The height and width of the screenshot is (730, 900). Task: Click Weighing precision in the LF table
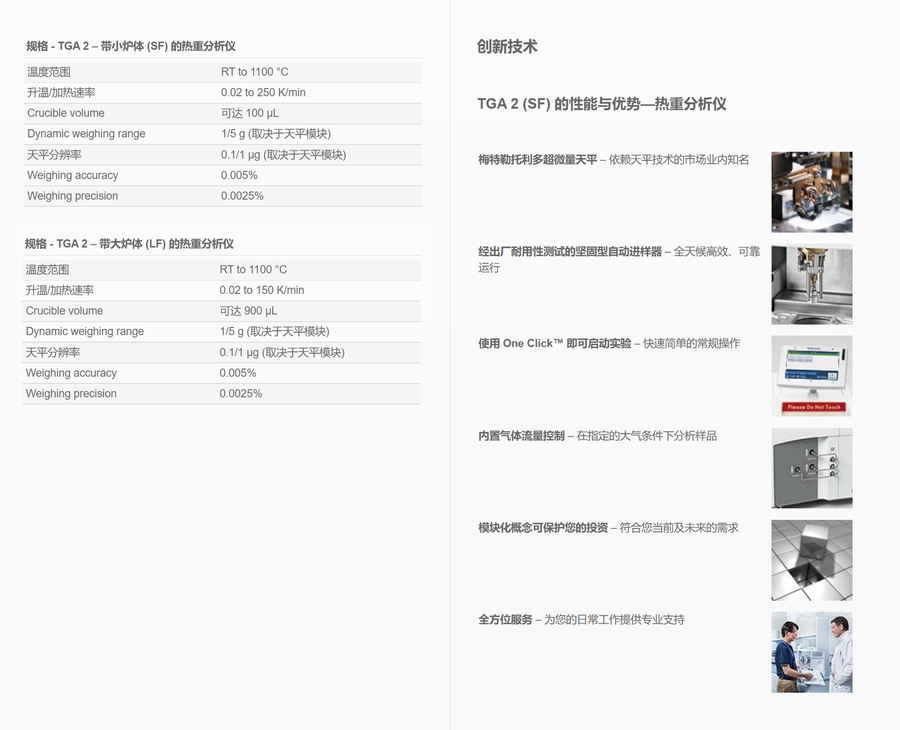pos(71,393)
